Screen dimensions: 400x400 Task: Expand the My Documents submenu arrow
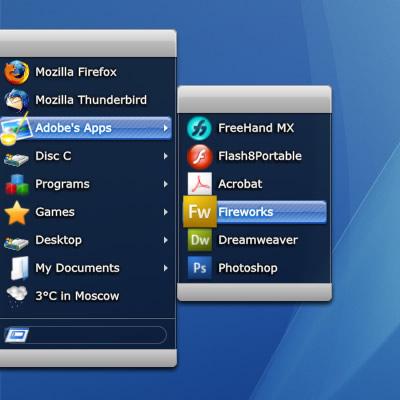[166, 268]
